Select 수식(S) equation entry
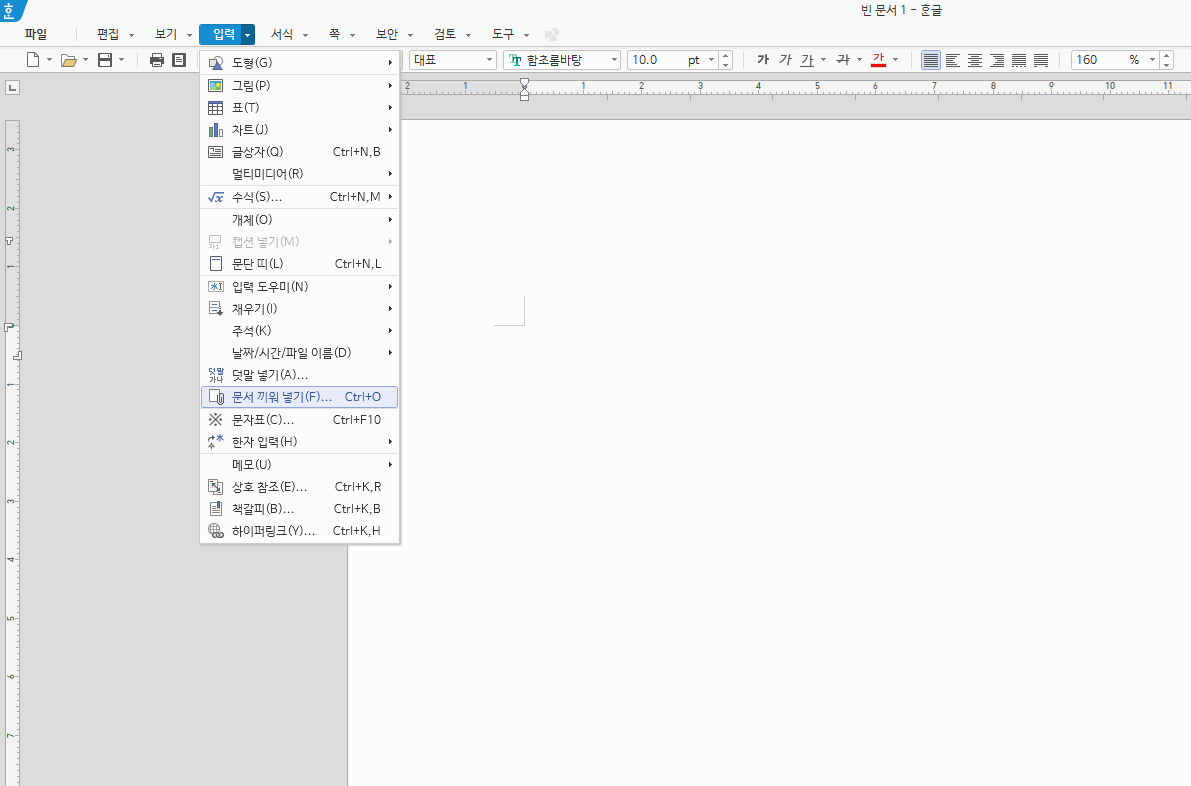 [x=299, y=197]
